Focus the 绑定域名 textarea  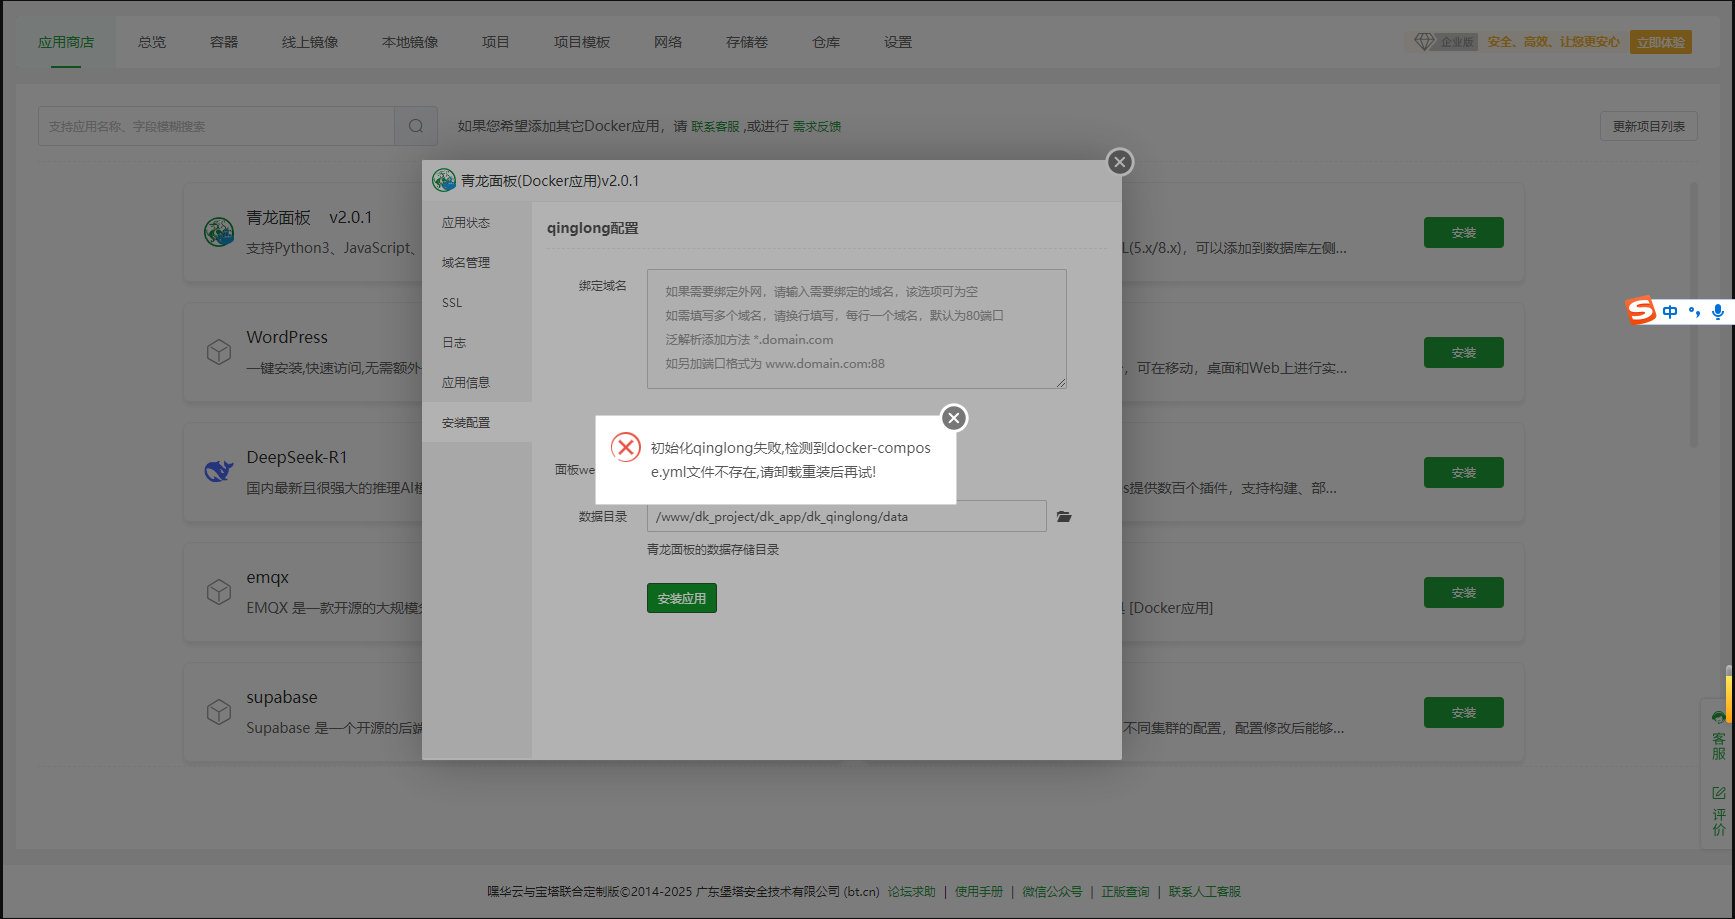[857, 329]
